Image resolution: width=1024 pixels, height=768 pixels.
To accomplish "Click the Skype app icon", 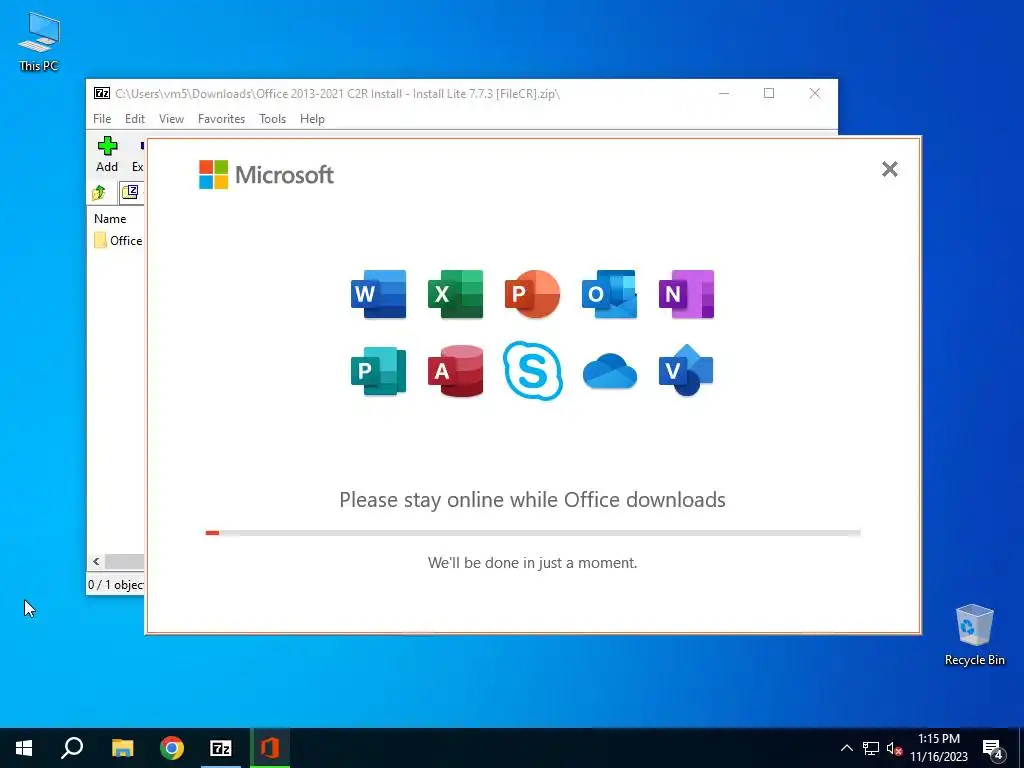I will tap(532, 370).
